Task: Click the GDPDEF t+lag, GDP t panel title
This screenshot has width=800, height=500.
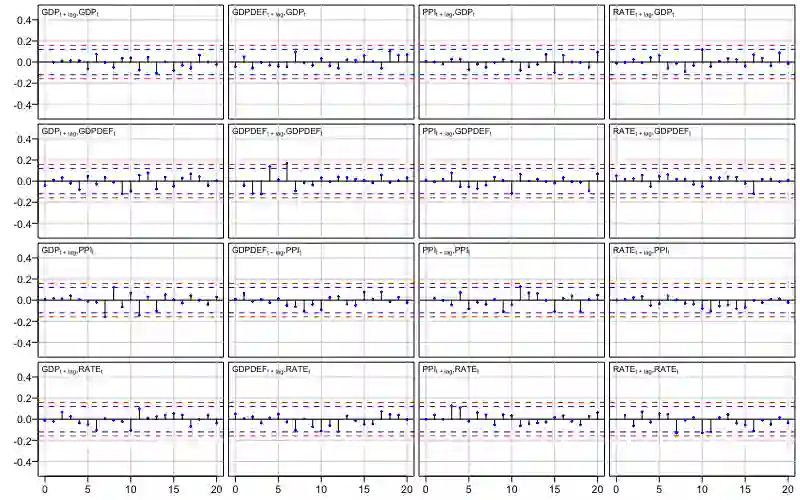Action: [269, 13]
